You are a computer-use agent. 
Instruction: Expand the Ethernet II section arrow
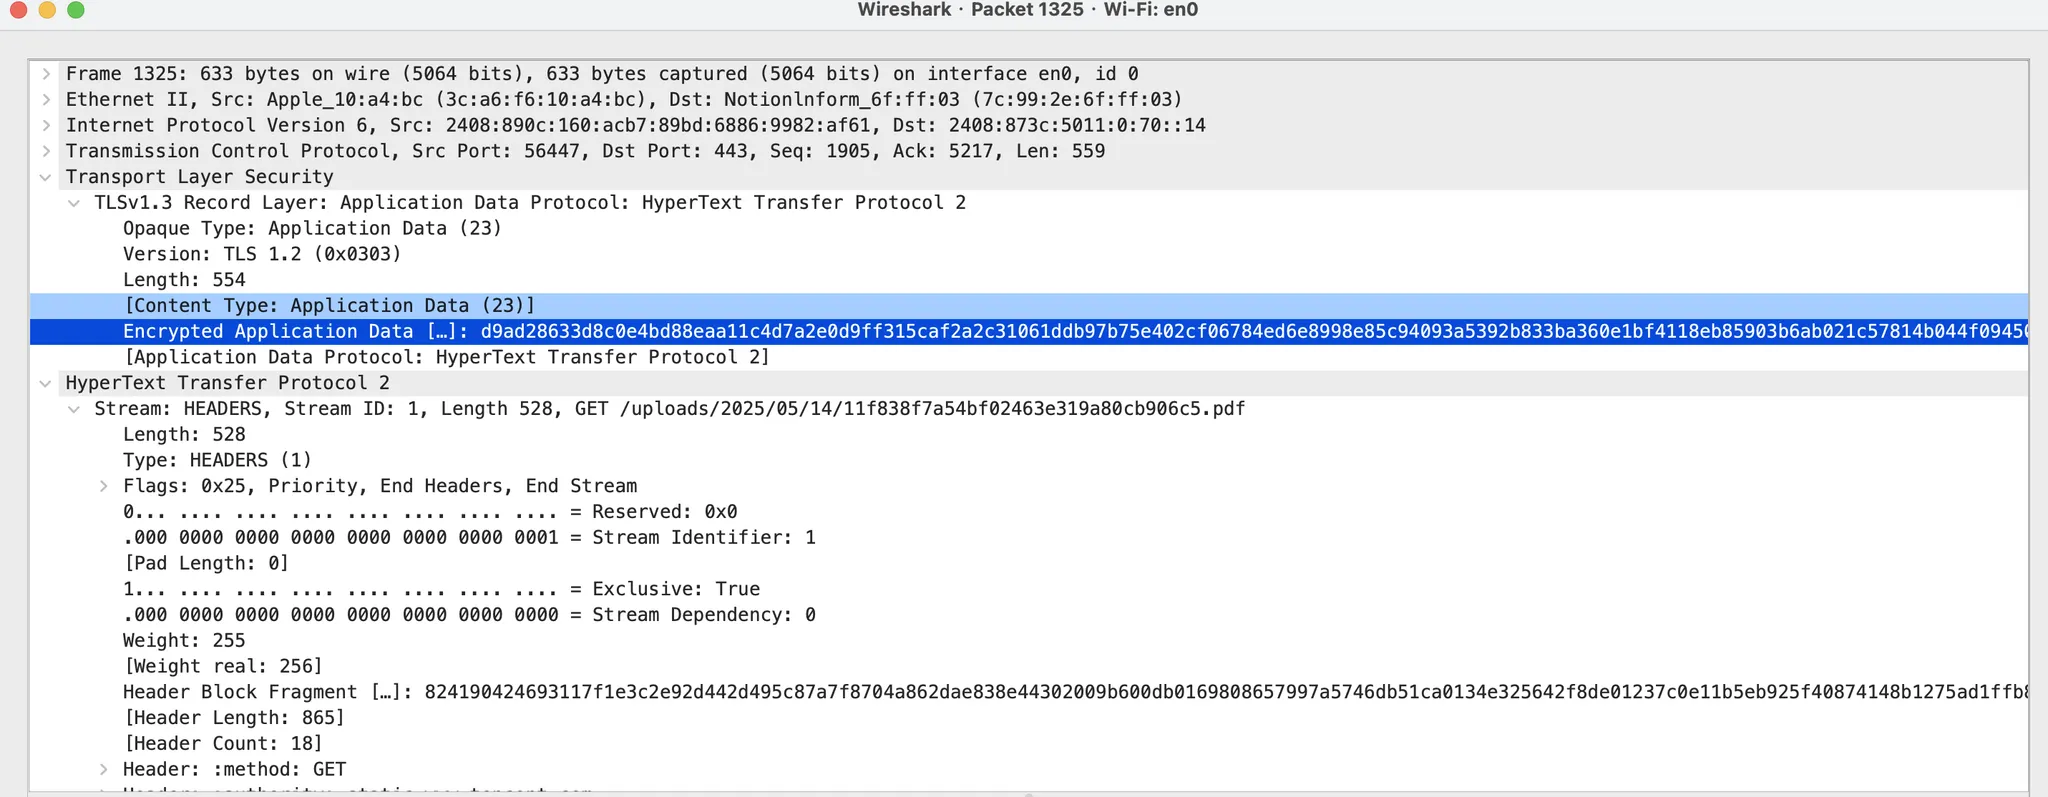point(46,100)
